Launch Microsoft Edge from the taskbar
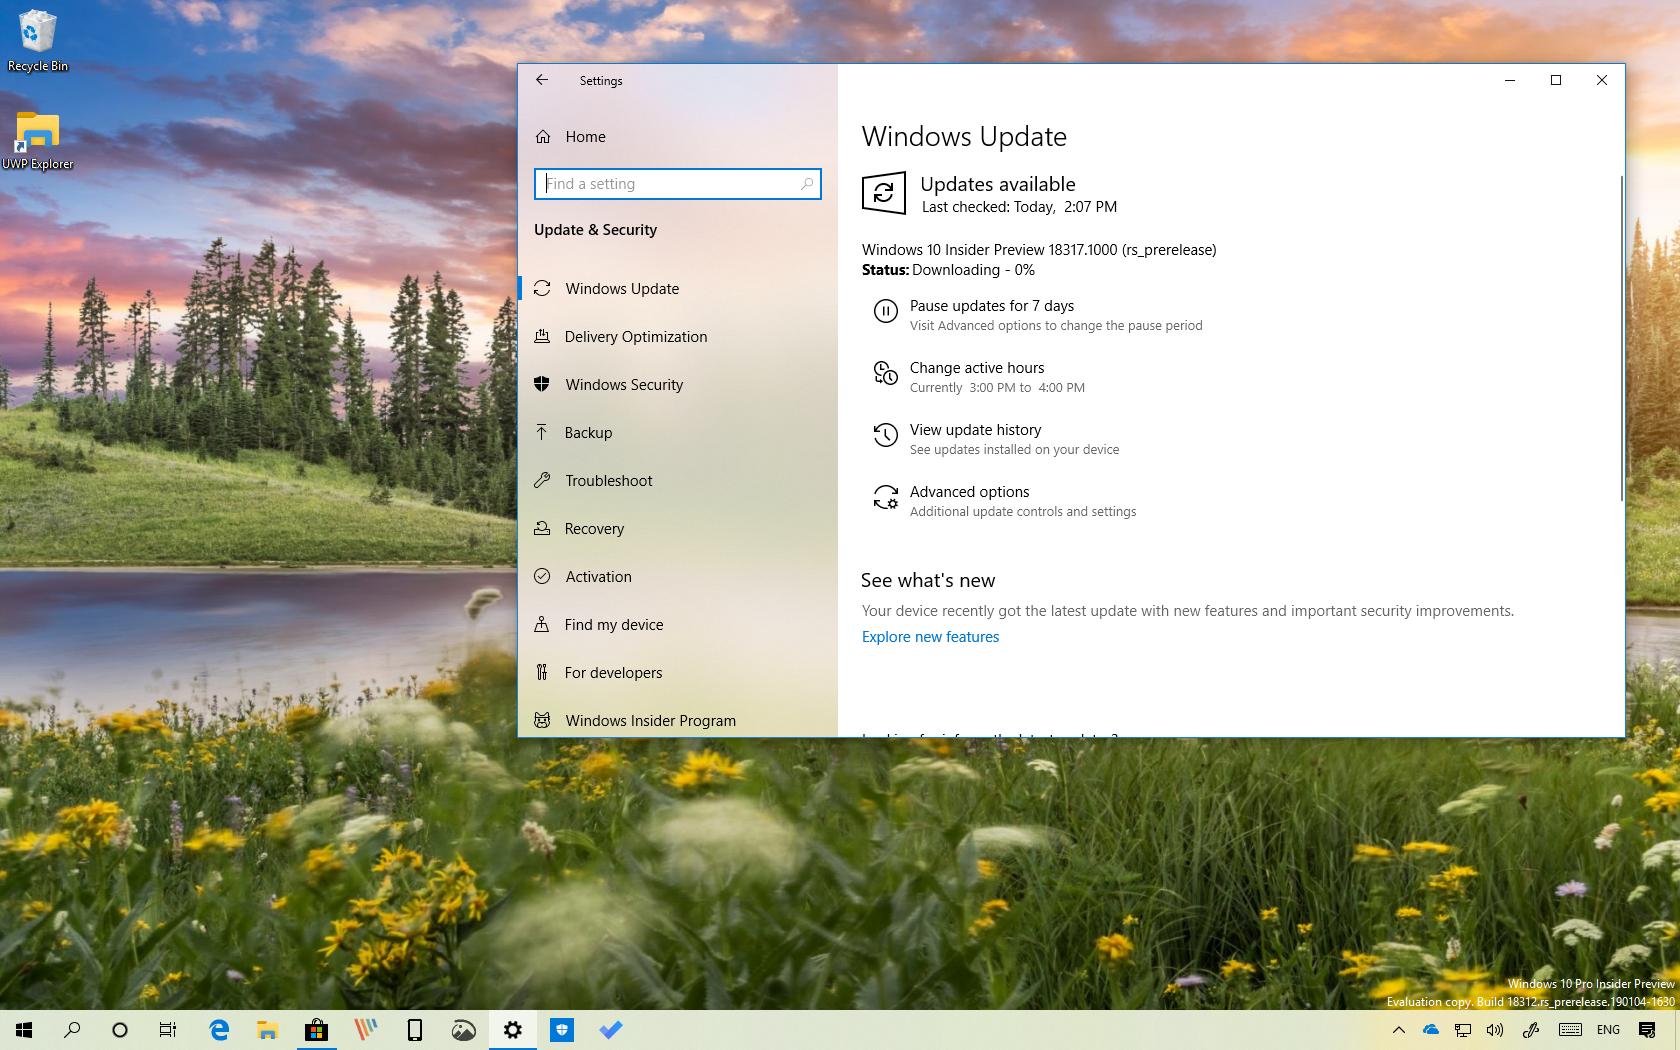Image resolution: width=1680 pixels, height=1050 pixels. coord(218,1030)
